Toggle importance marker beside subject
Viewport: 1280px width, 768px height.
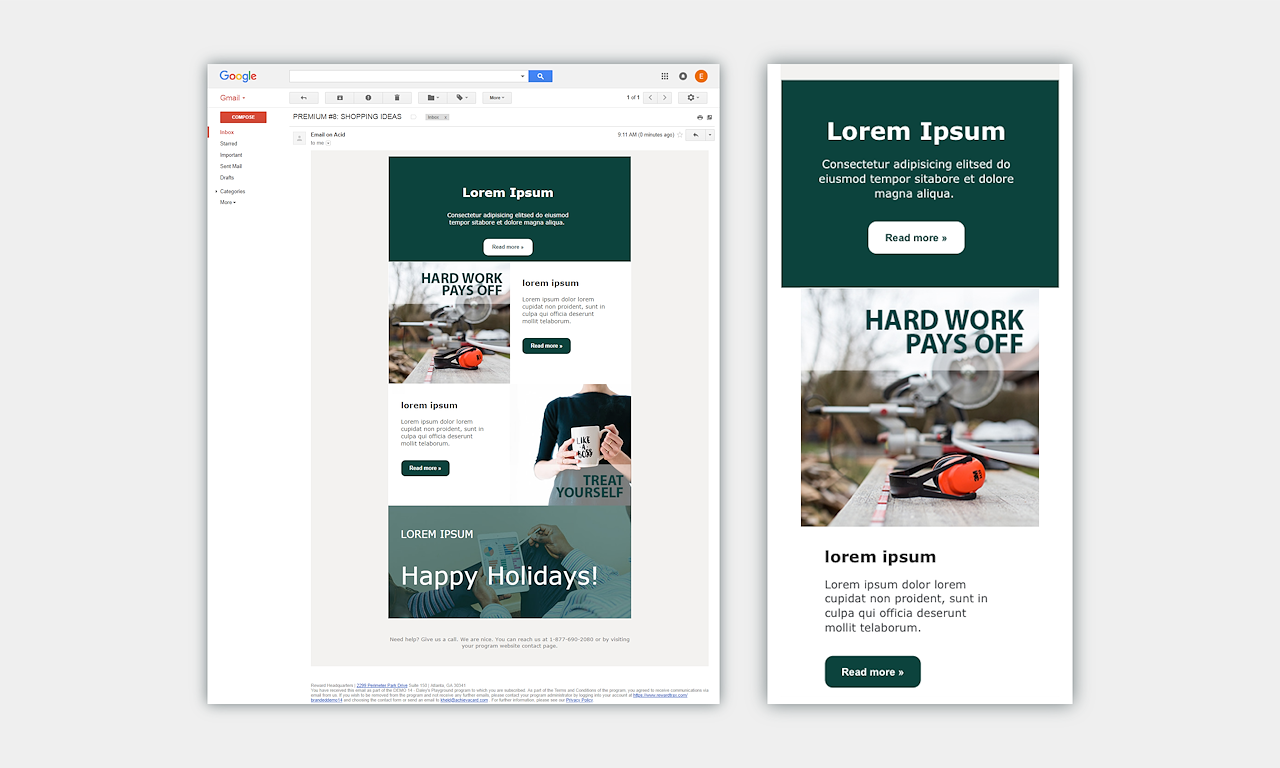pyautogui.click(x=413, y=117)
